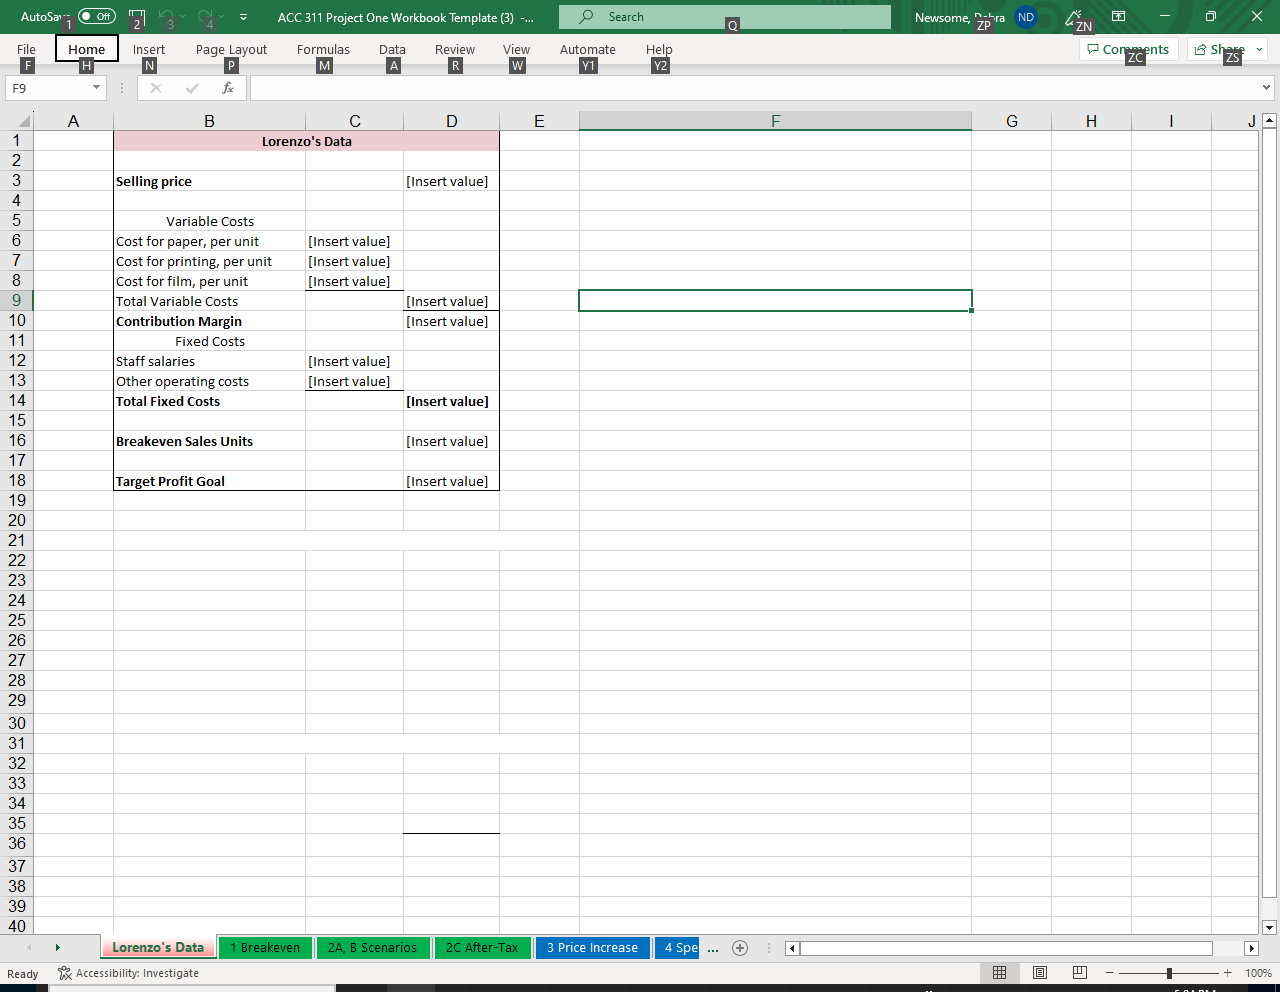The width and height of the screenshot is (1280, 992).
Task: Click the Save icon in title bar
Action: pyautogui.click(x=137, y=17)
